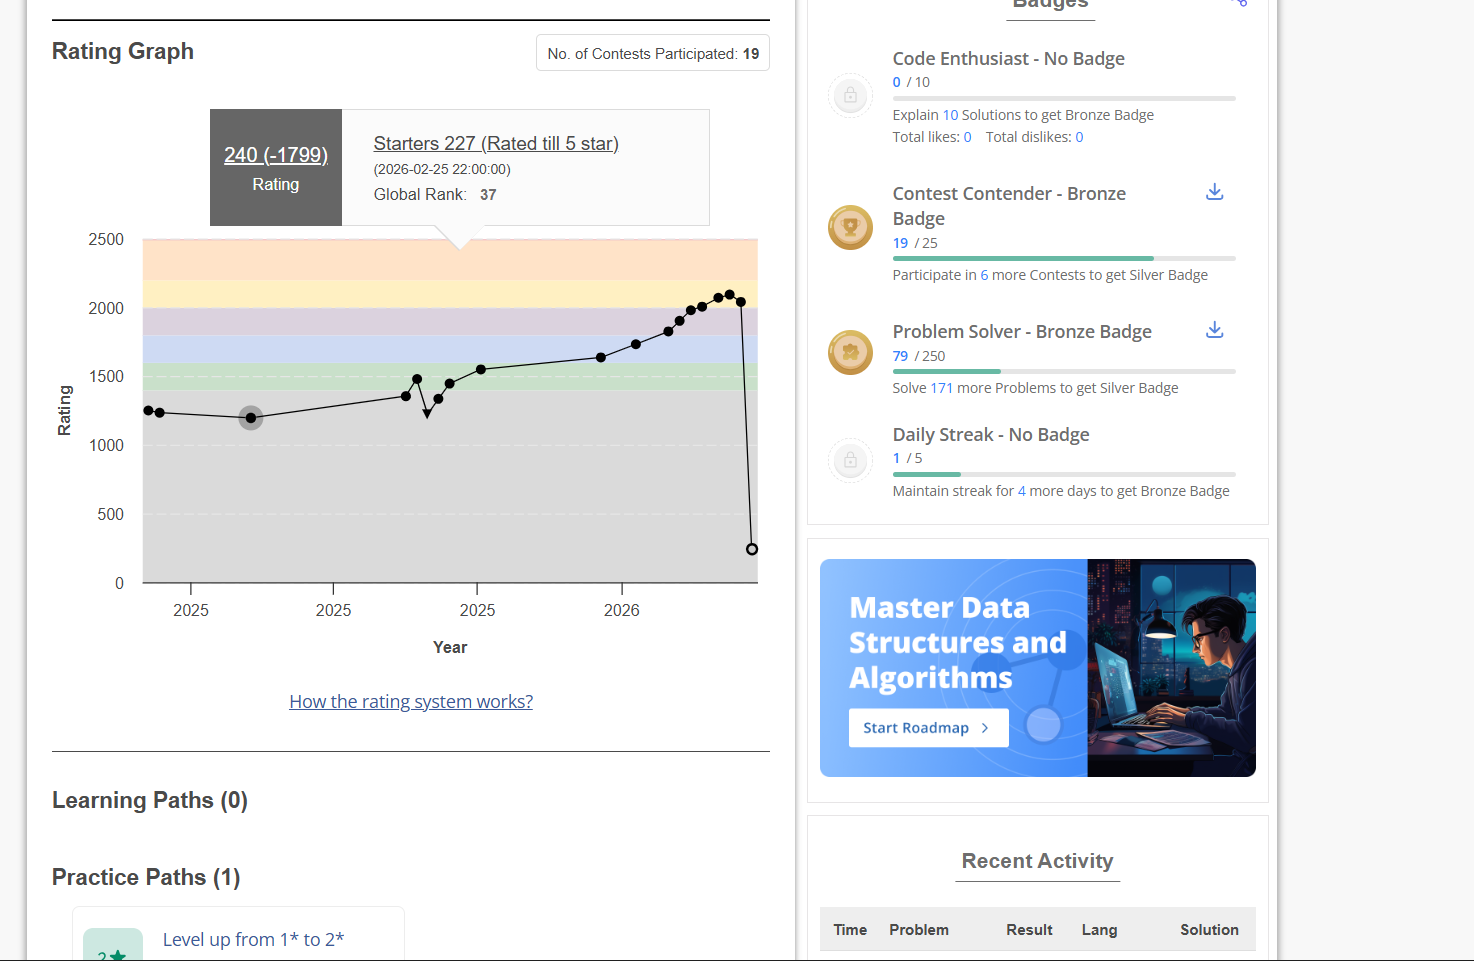The width and height of the screenshot is (1474, 961).
Task: Click the Time column header
Action: tap(850, 930)
